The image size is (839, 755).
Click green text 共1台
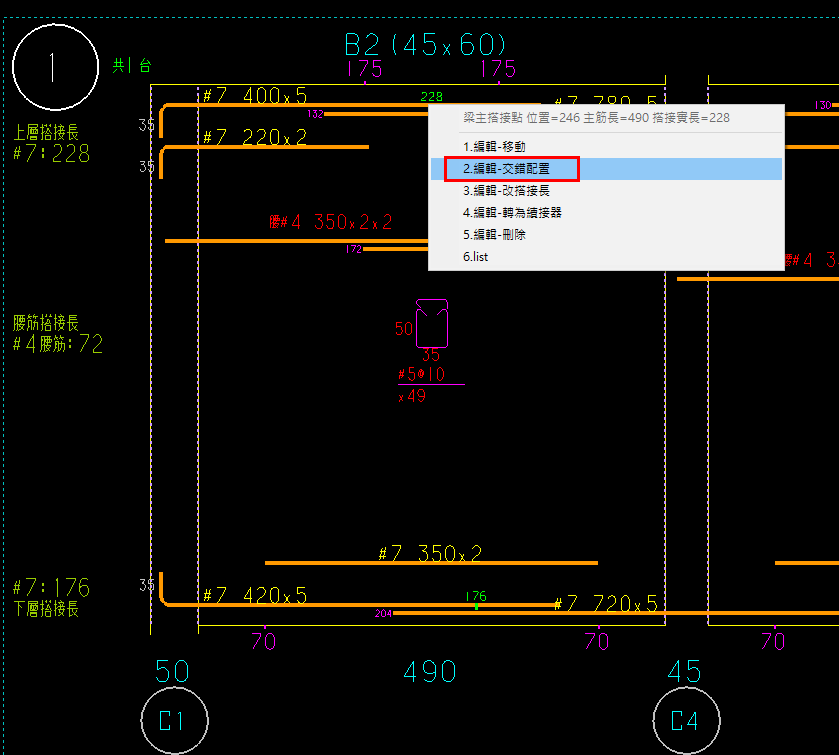pyautogui.click(x=132, y=65)
